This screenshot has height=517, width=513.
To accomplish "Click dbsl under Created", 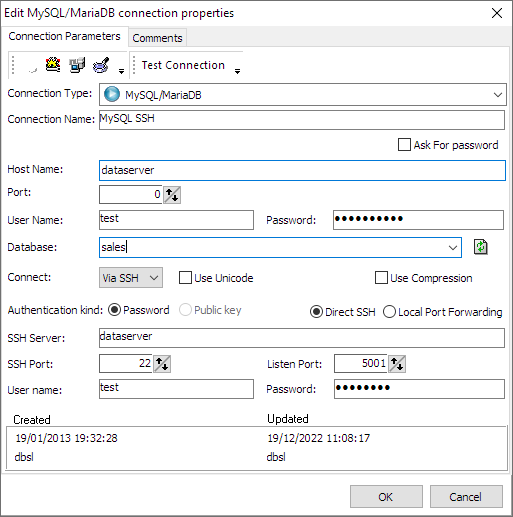I will 24,457.
